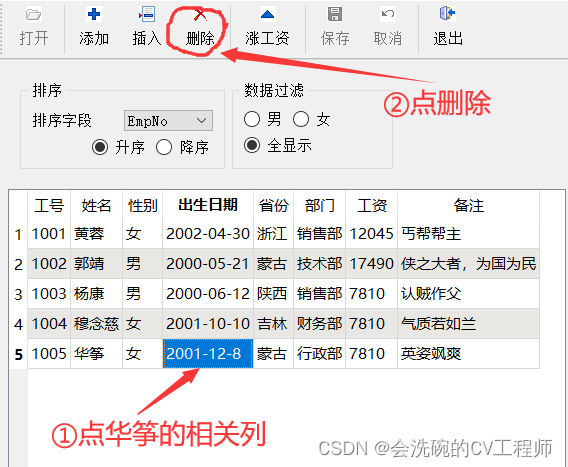Click the remark cell 气质若如兰
Image resolution: width=568 pixels, height=467 pixels.
pyautogui.click(x=468, y=324)
